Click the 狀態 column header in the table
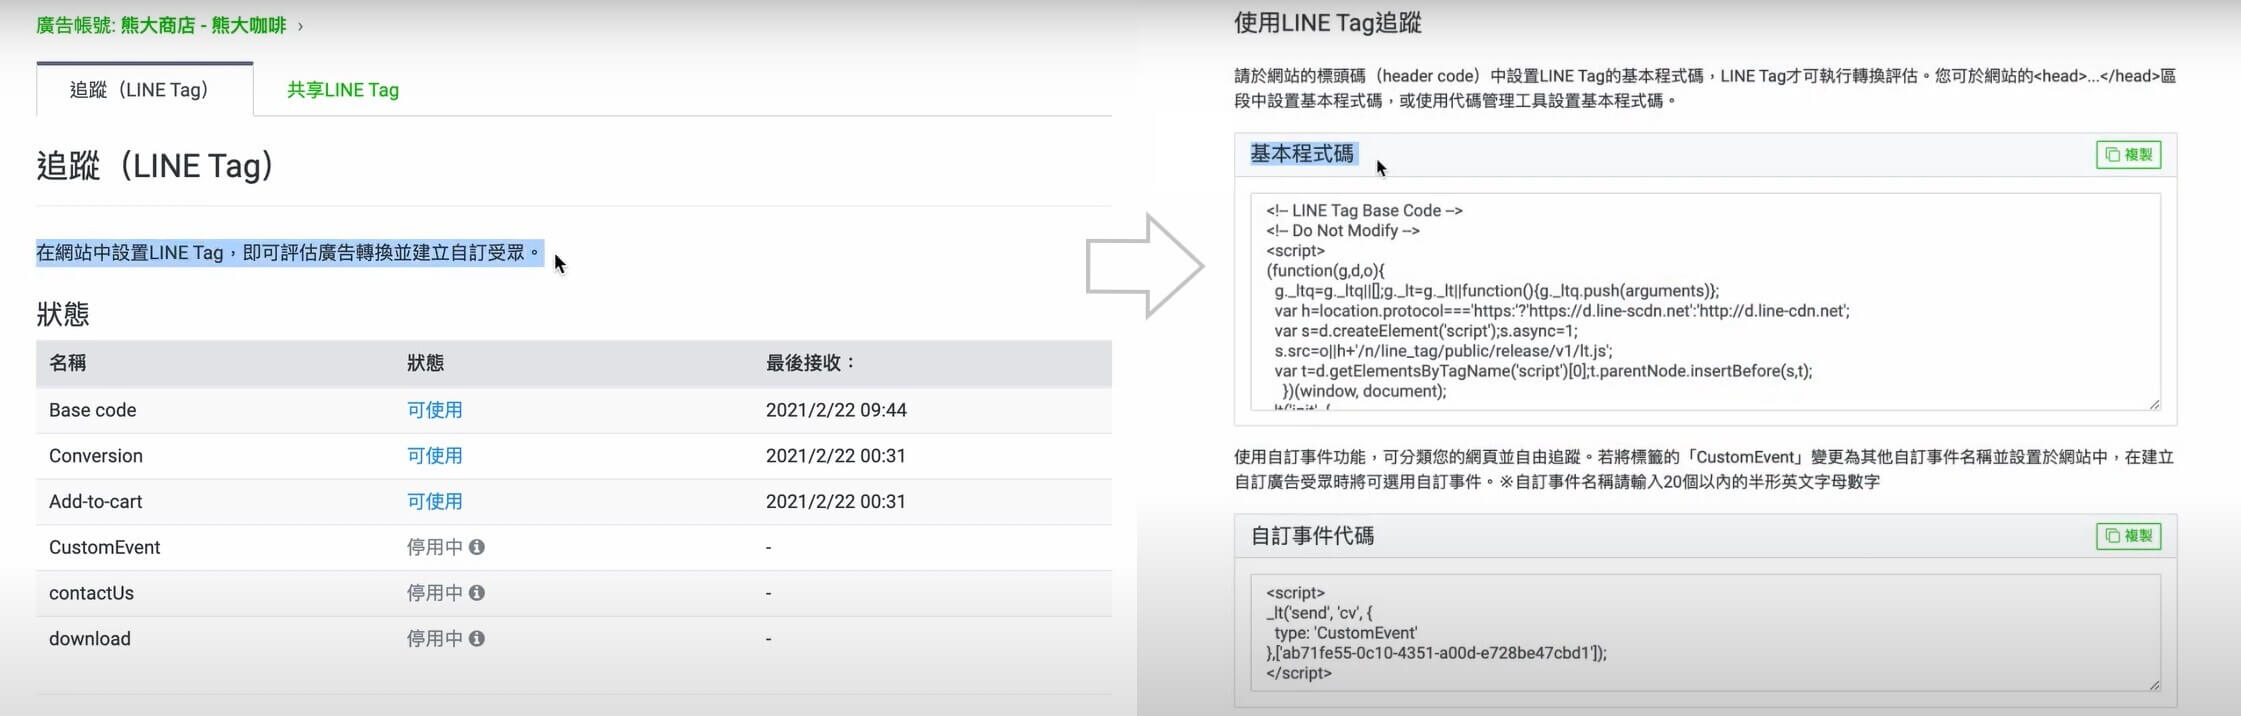The image size is (2241, 716). (x=425, y=363)
